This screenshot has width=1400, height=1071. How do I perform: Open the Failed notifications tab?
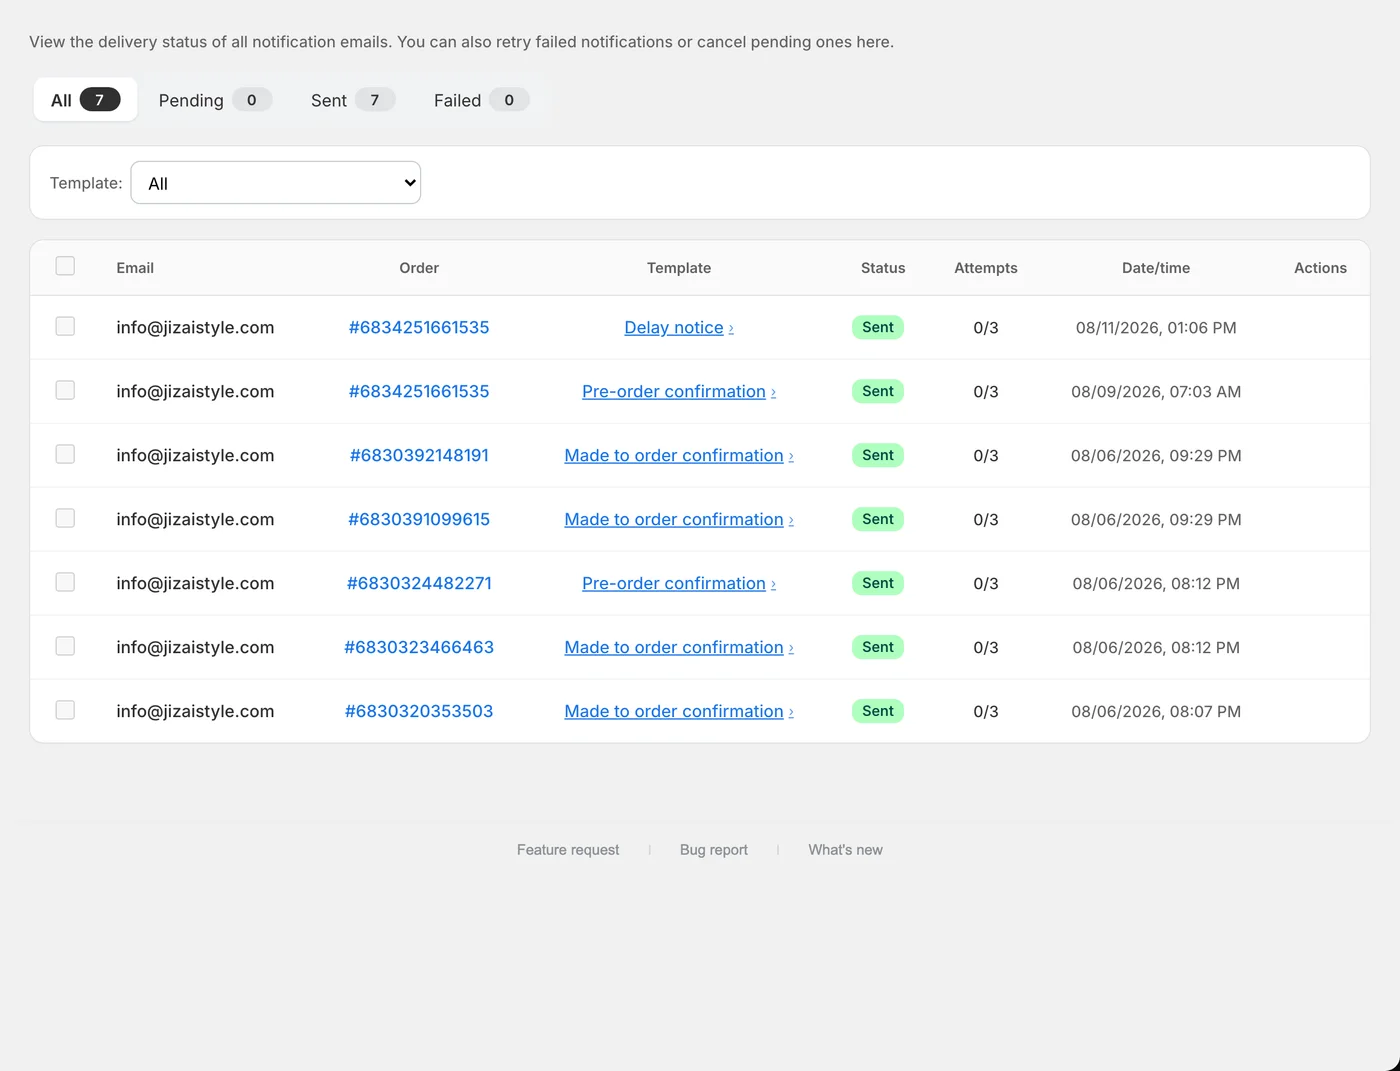pos(481,100)
